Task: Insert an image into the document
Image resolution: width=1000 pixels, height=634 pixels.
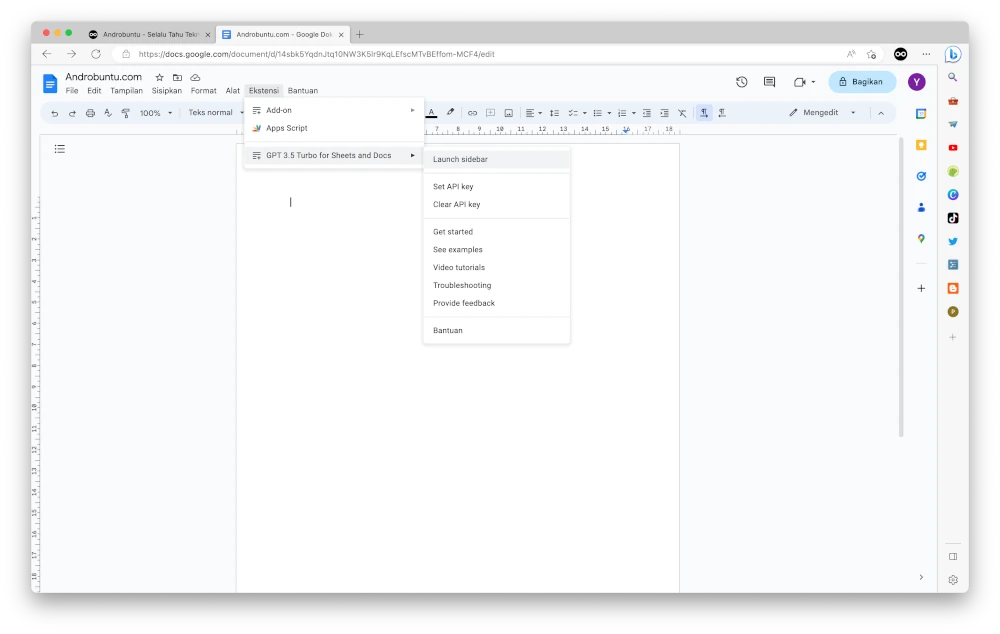Action: pyautogui.click(x=508, y=112)
